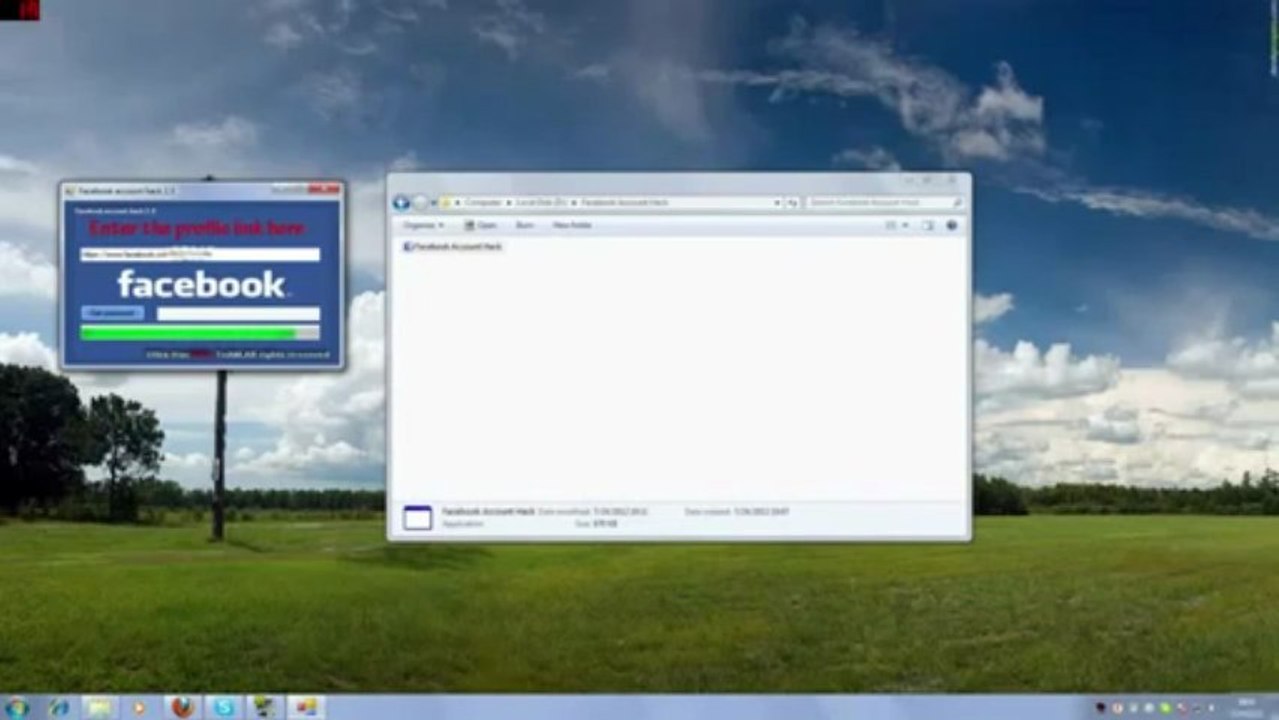Change the view using the view icon
Screen dimensions: 1279x720
(891, 226)
